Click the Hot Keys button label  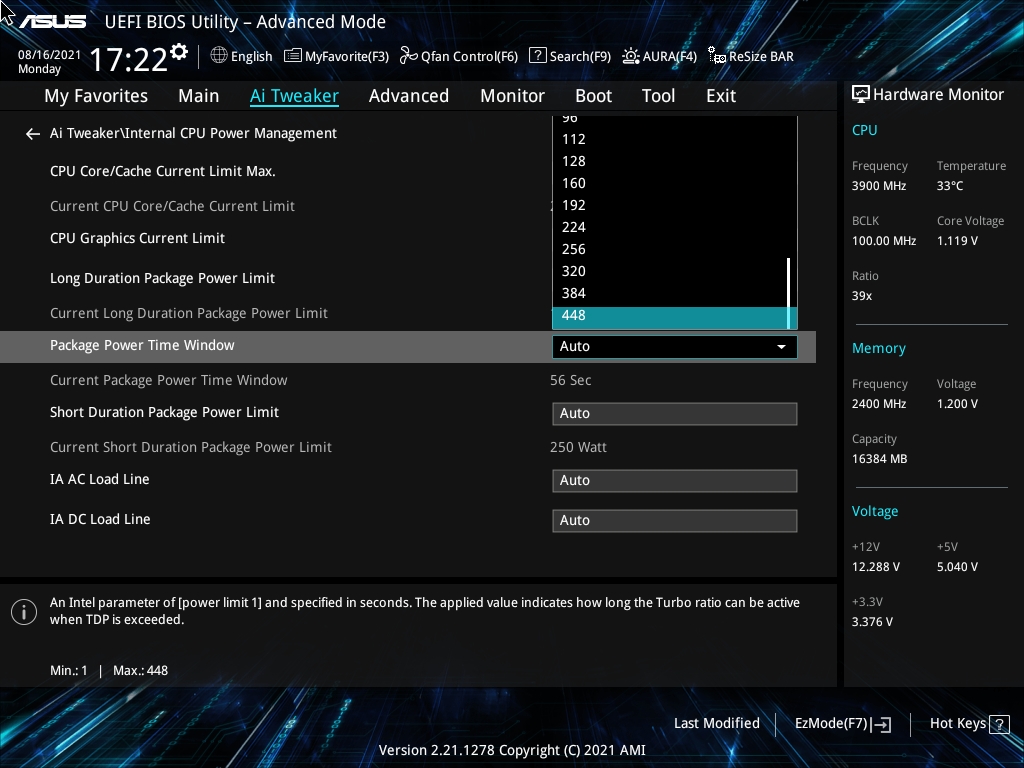(x=957, y=724)
